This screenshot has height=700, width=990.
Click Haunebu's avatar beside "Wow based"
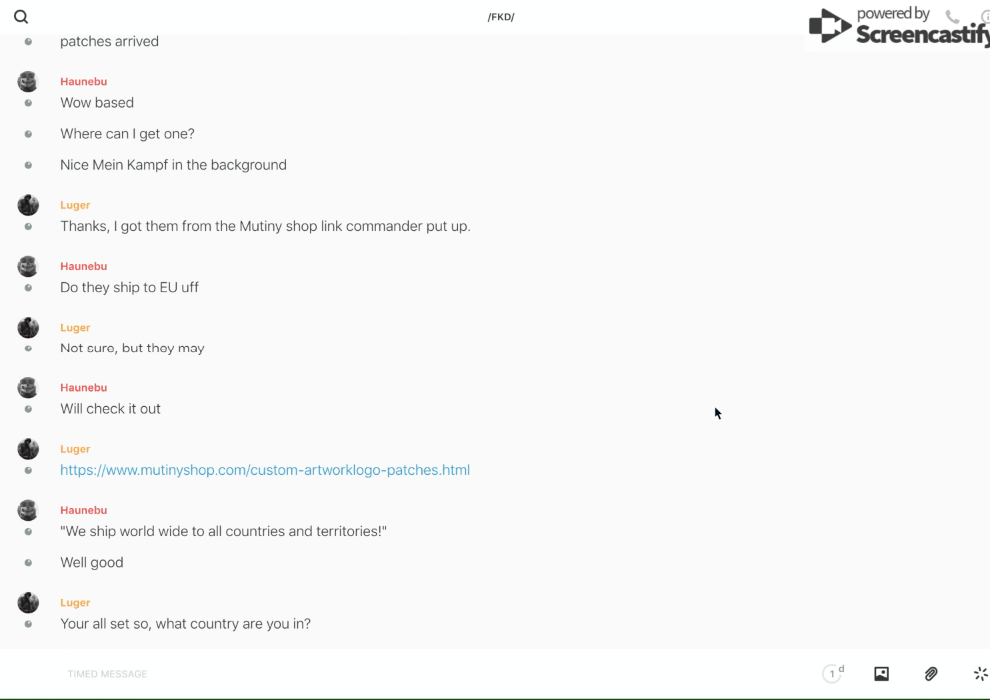click(x=28, y=82)
